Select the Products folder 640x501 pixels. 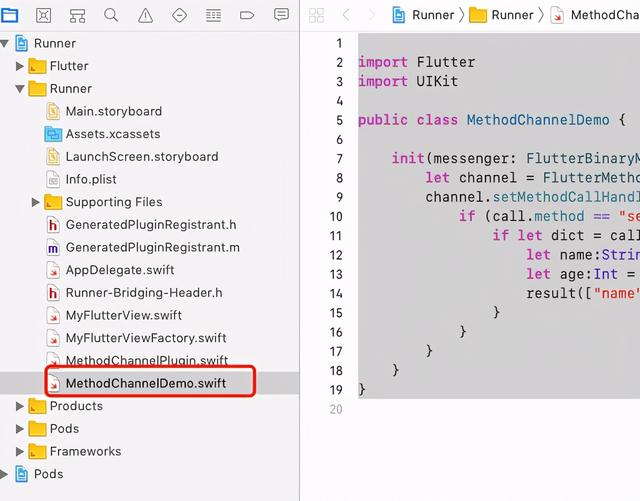[x=76, y=406]
